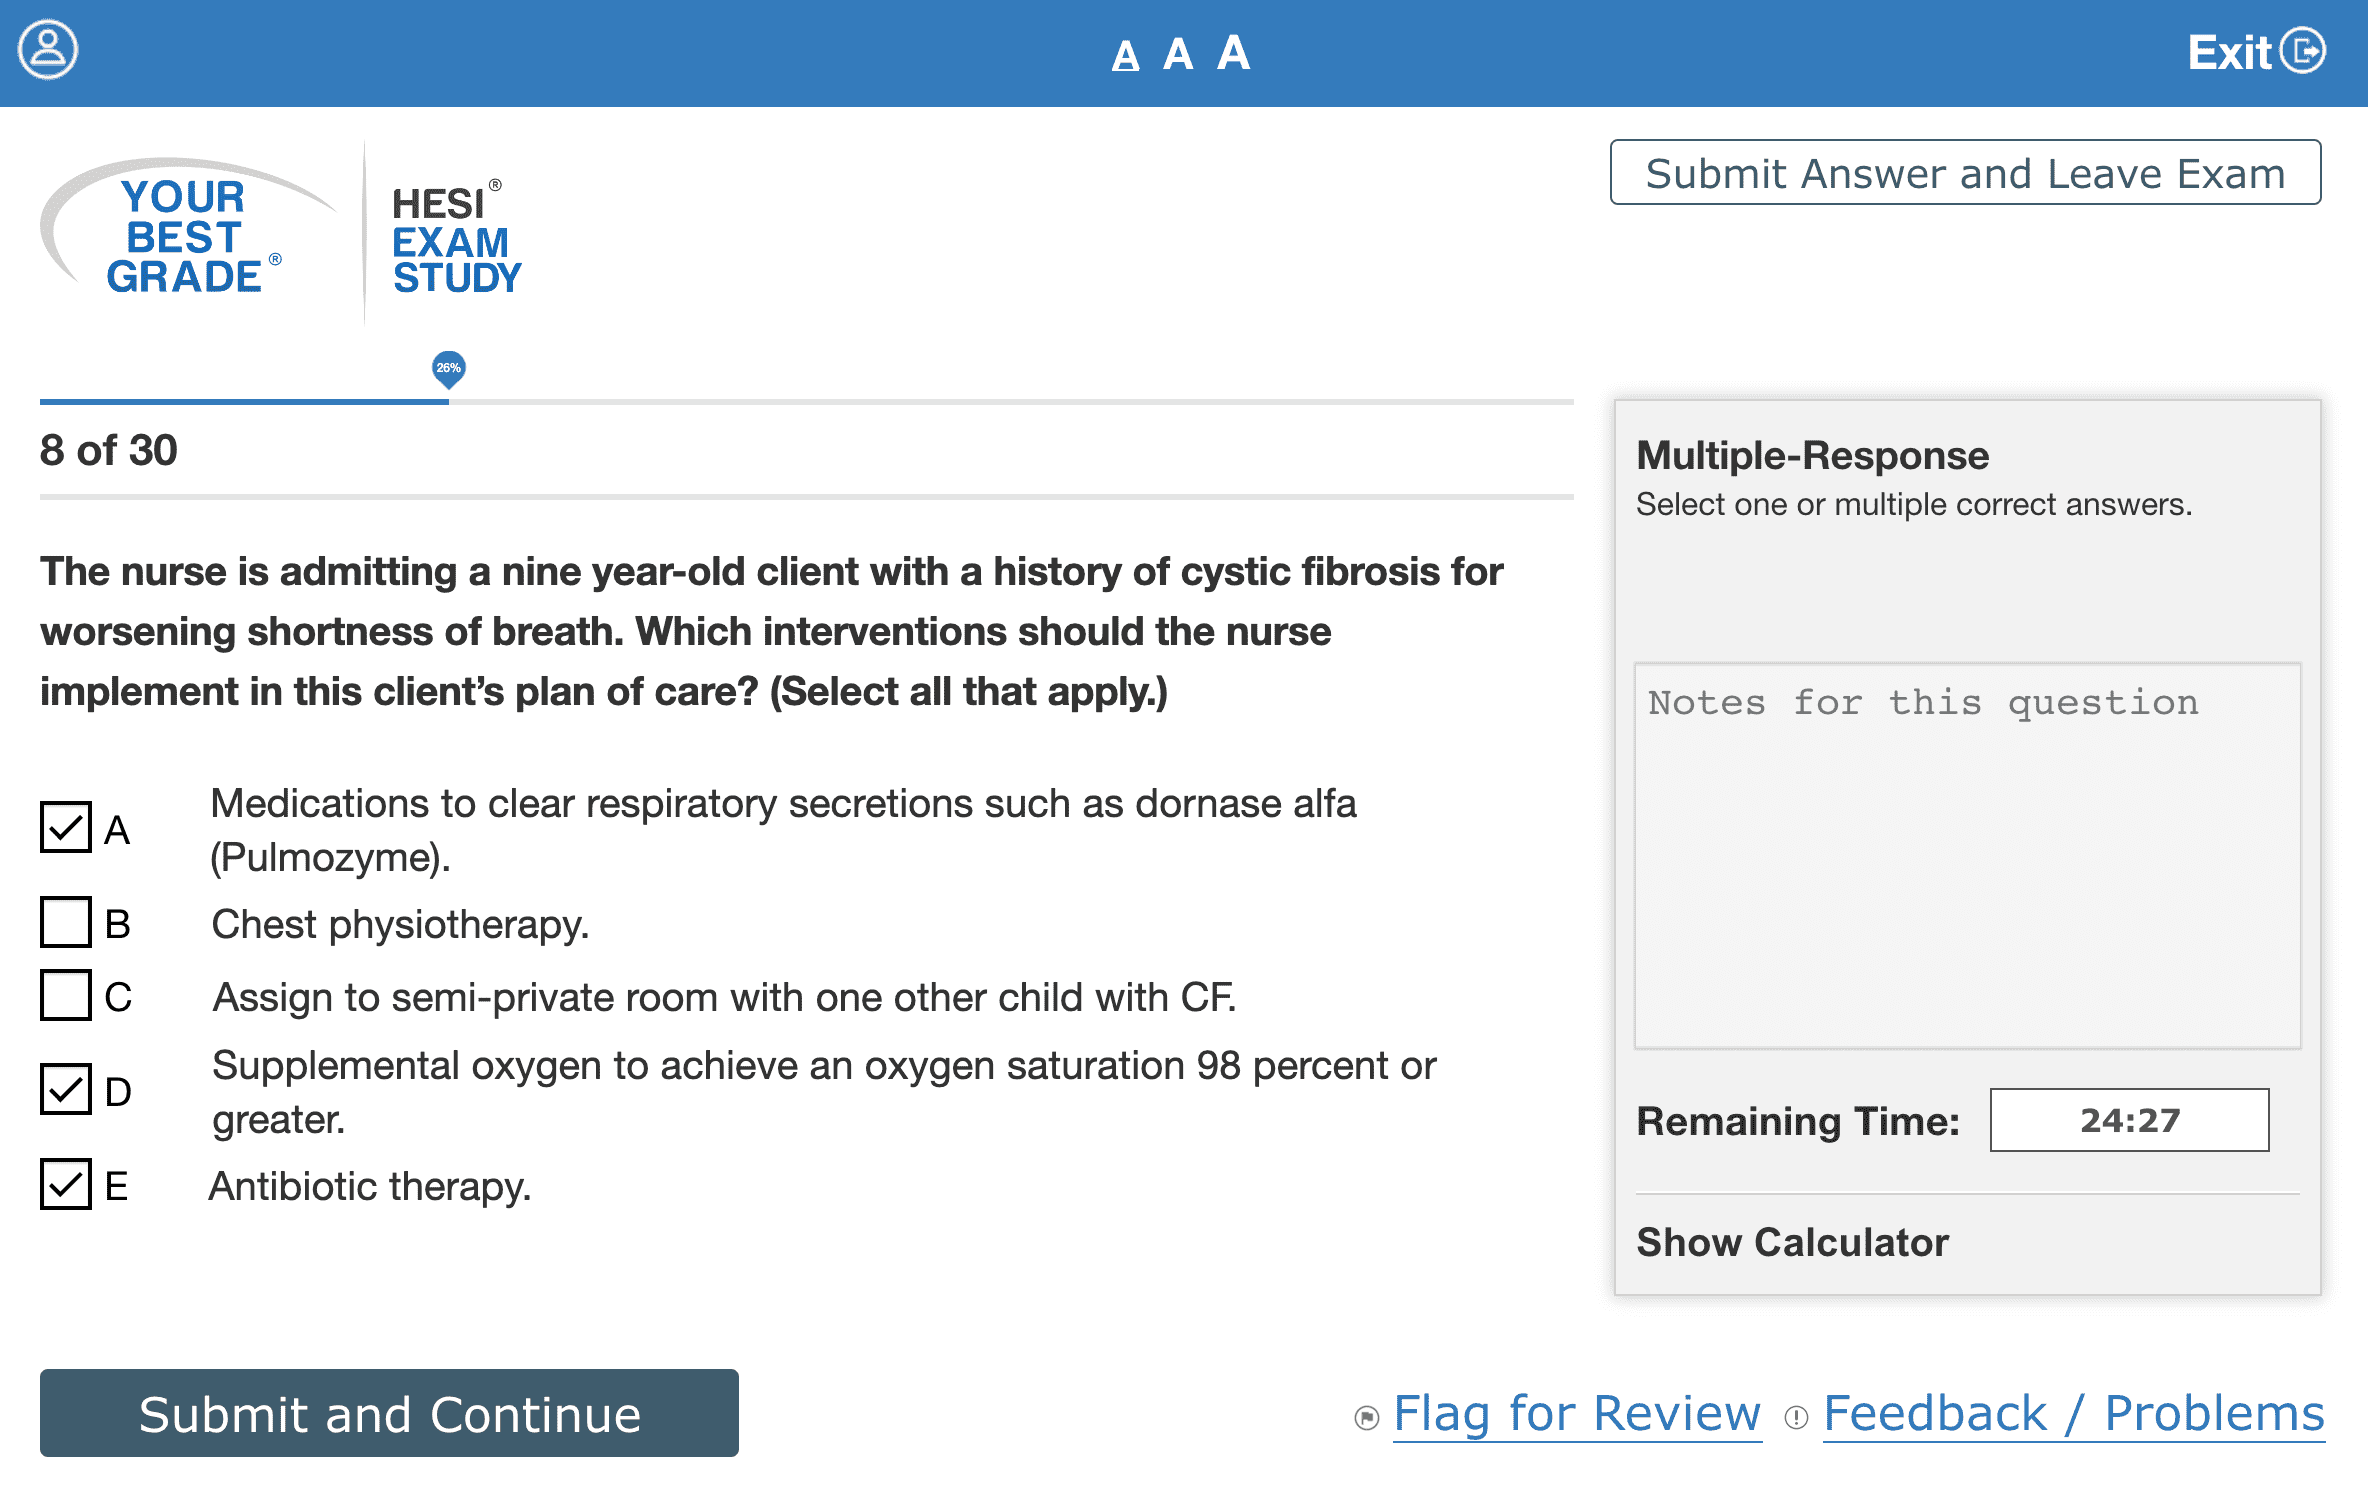
Task: Expand the Show Calculator section
Action: [x=1792, y=1242]
